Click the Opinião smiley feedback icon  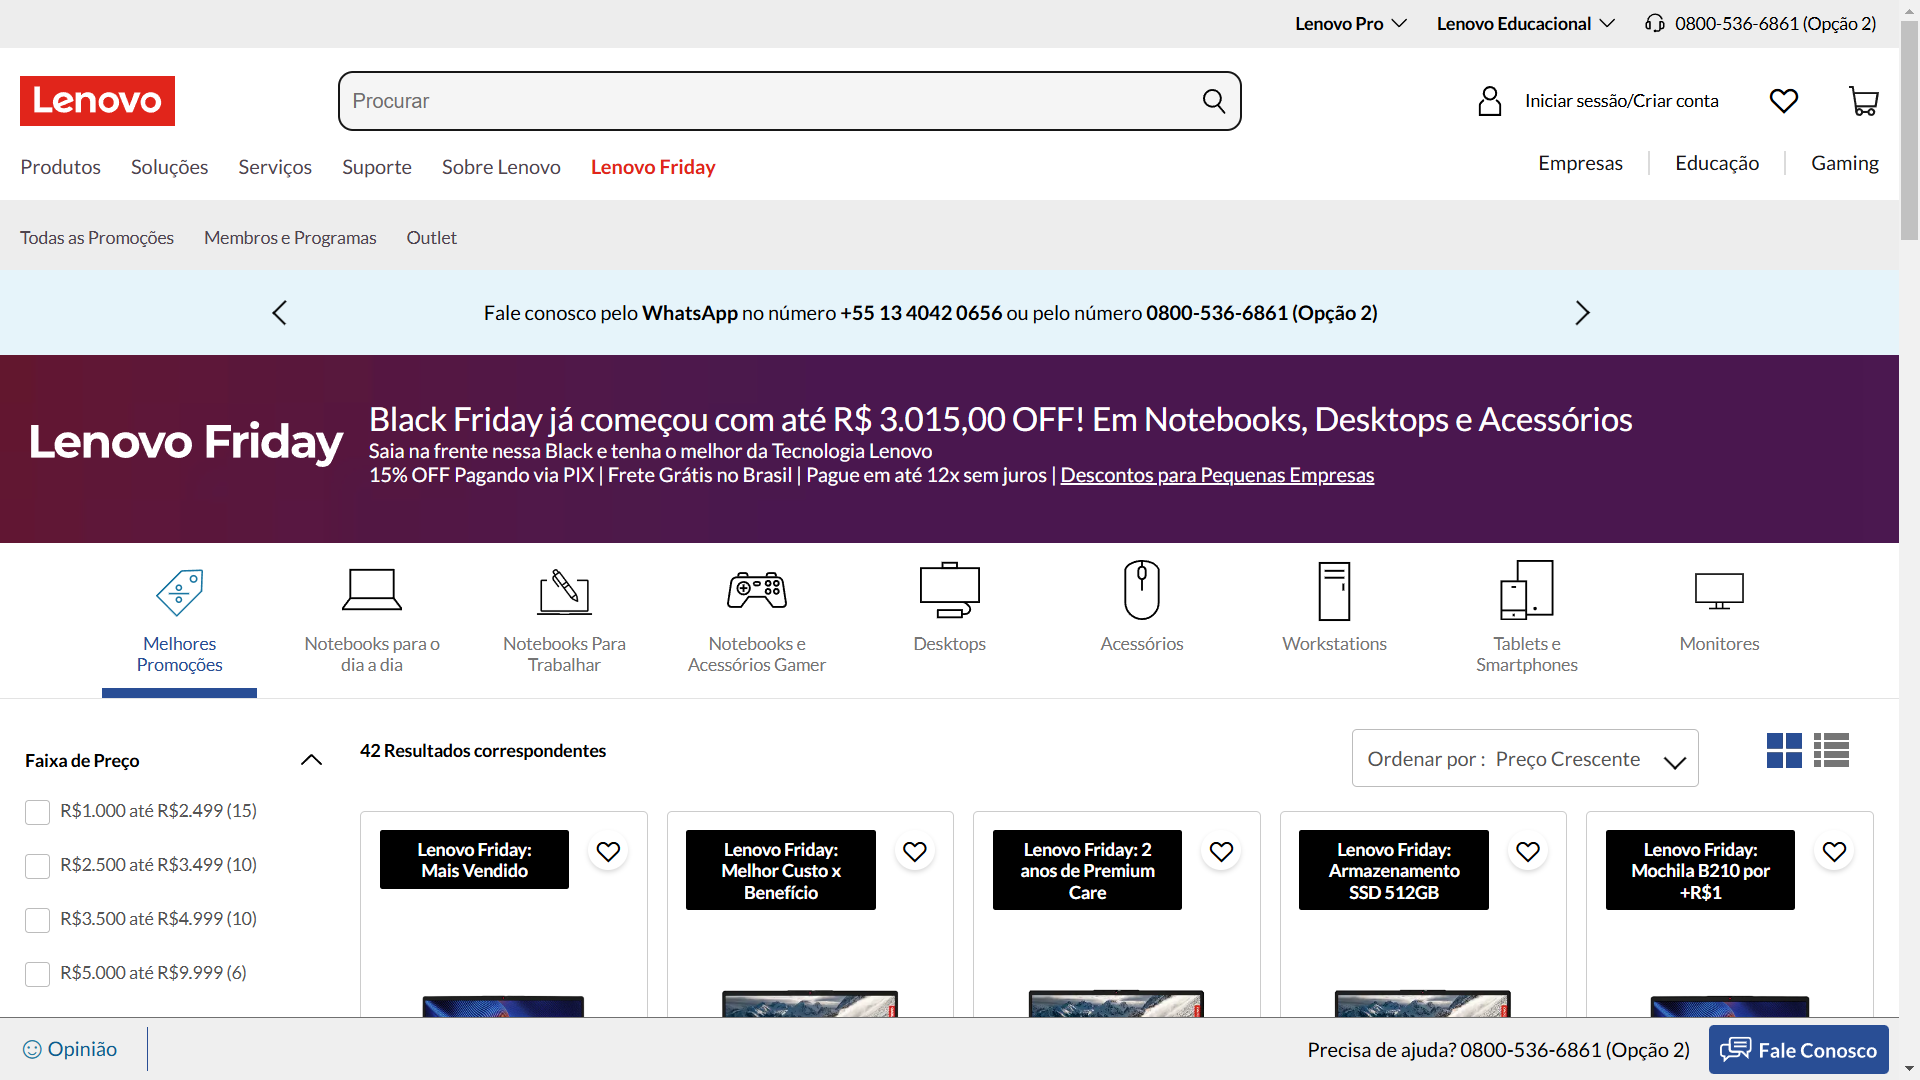pos(32,1049)
